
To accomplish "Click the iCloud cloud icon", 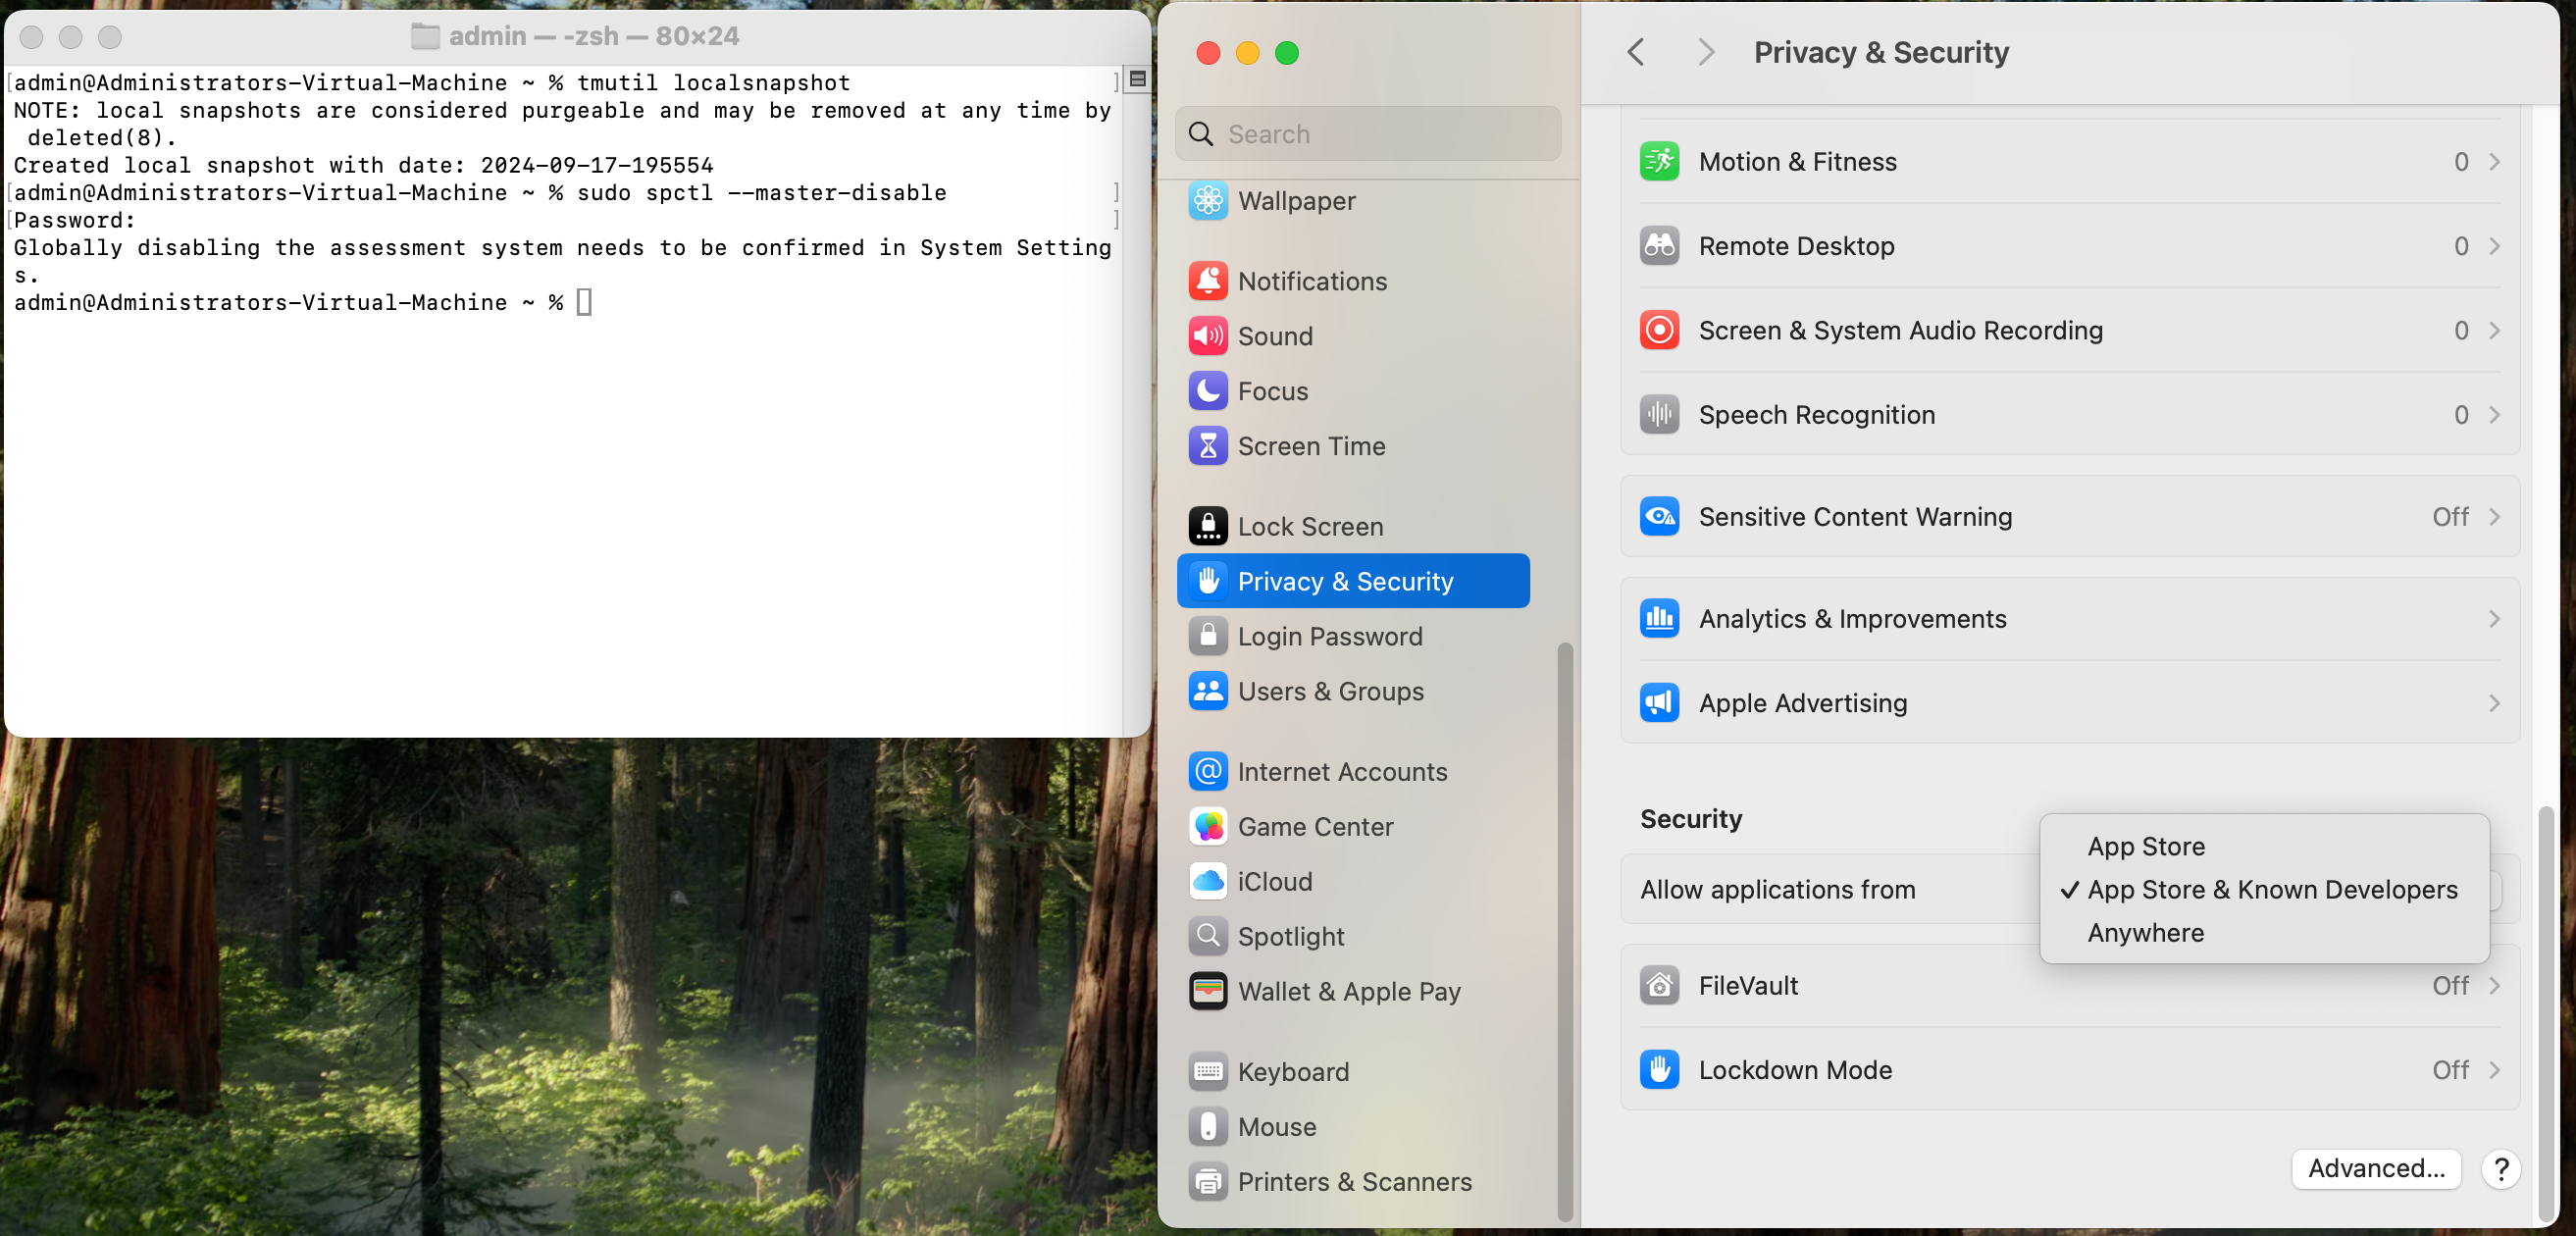I will (1208, 881).
